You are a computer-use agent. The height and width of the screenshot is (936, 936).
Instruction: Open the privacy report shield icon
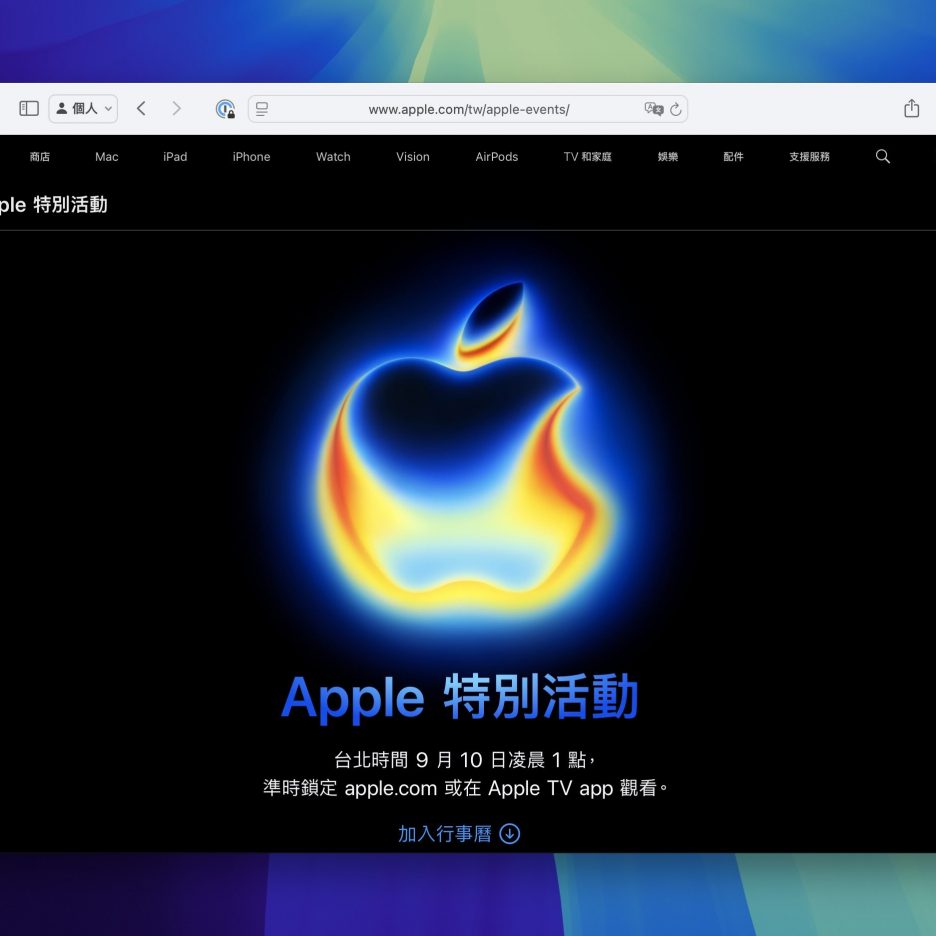(x=225, y=109)
